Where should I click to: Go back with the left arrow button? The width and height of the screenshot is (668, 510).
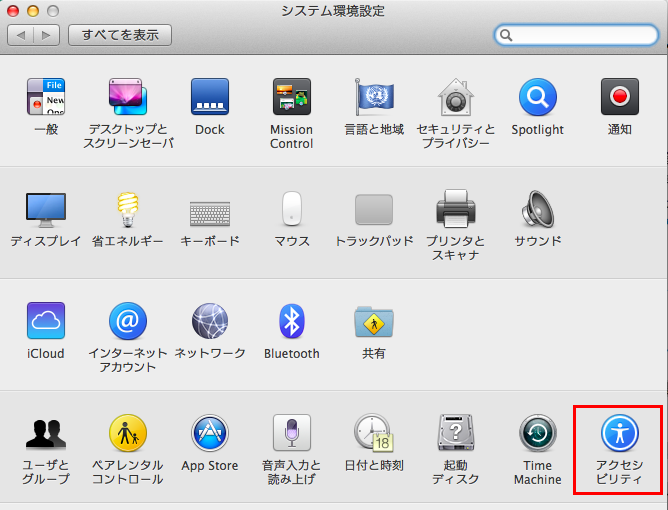(20, 35)
